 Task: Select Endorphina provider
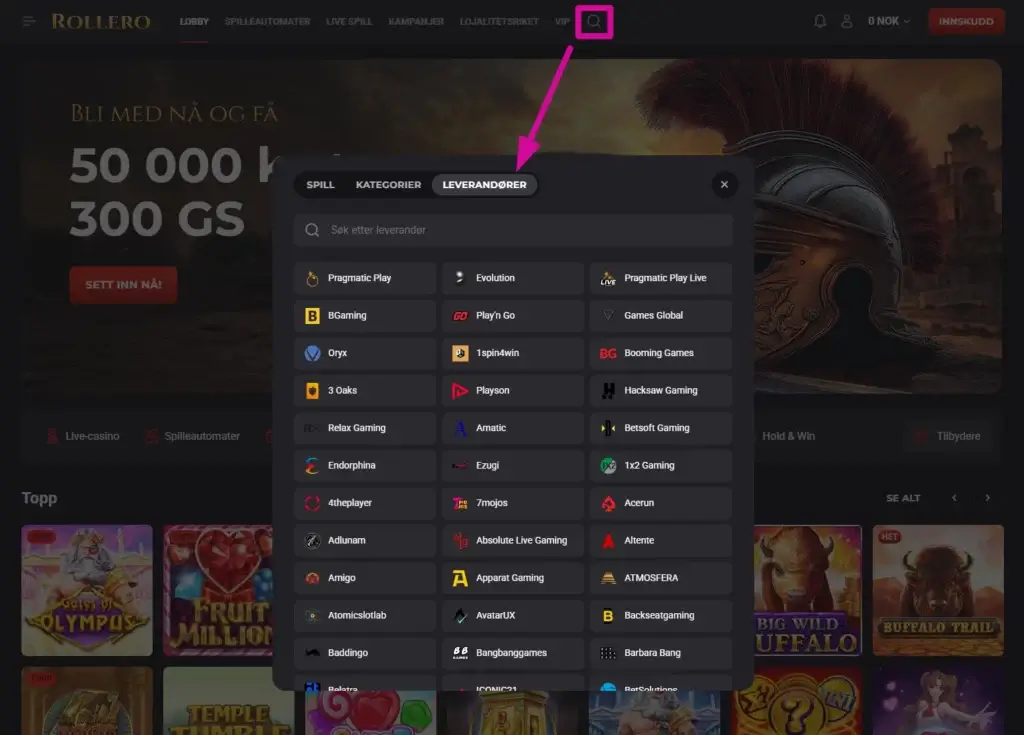[x=365, y=465]
